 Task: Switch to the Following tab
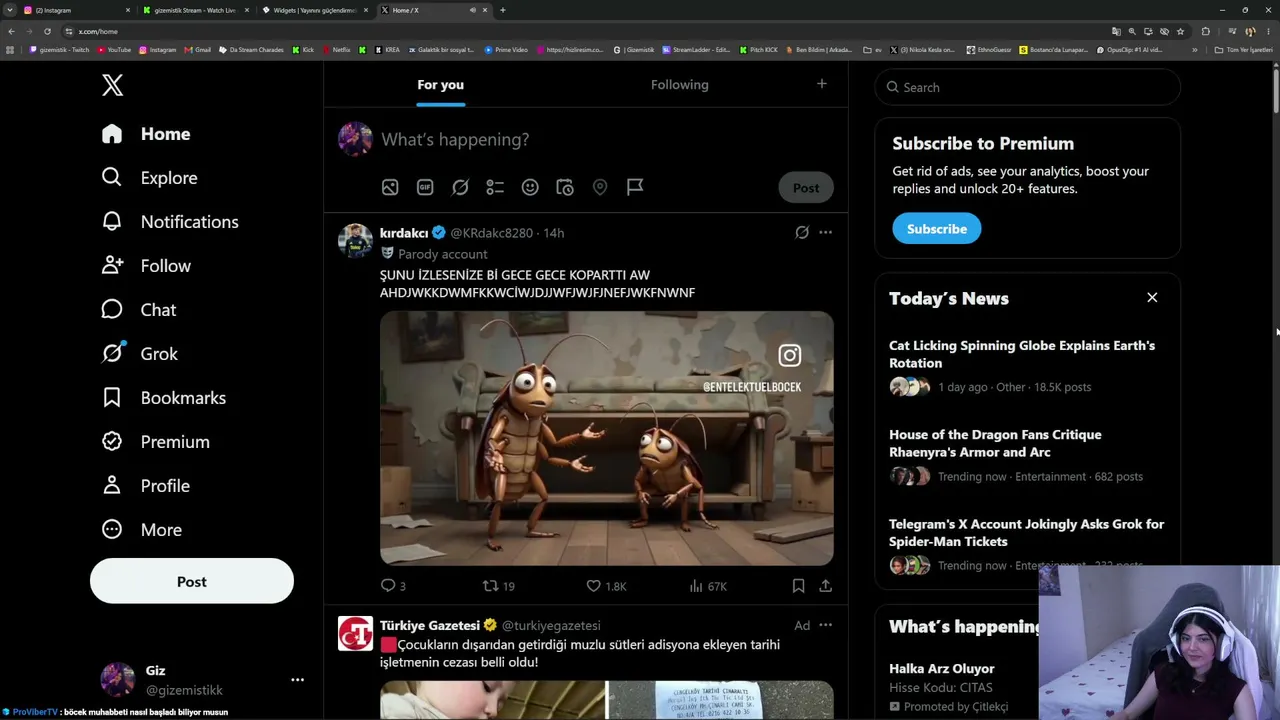tap(679, 85)
